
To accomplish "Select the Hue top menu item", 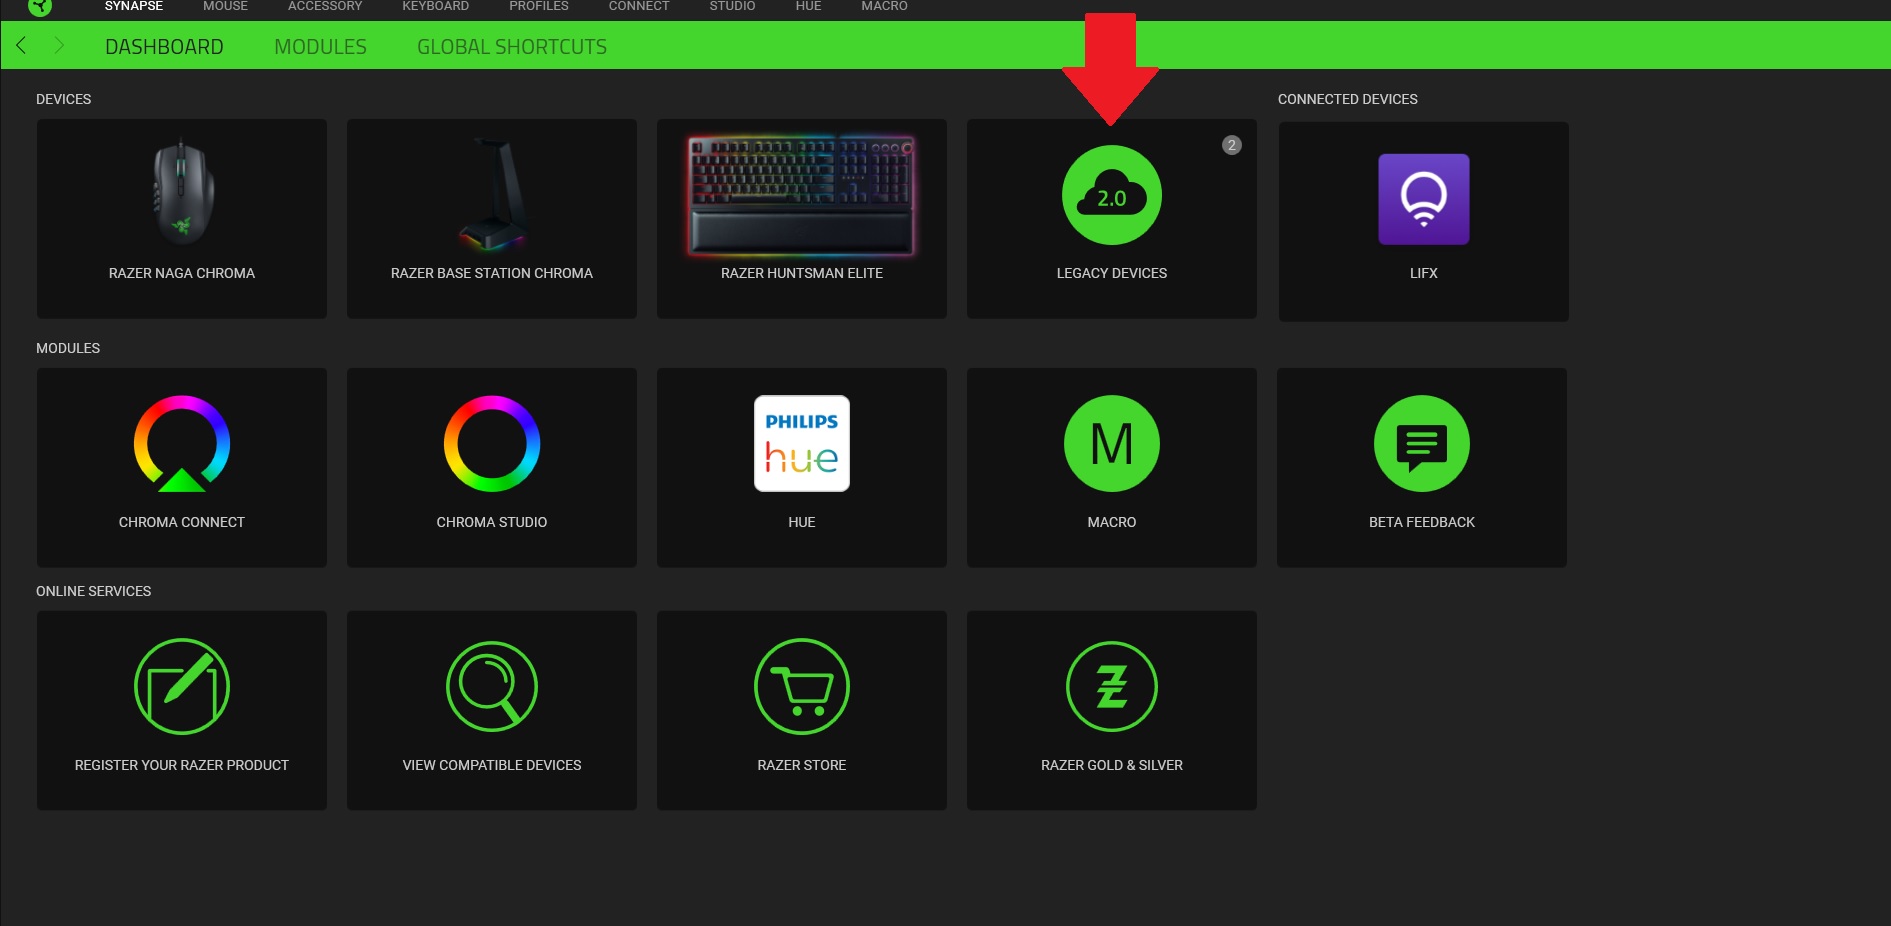I will [x=808, y=6].
